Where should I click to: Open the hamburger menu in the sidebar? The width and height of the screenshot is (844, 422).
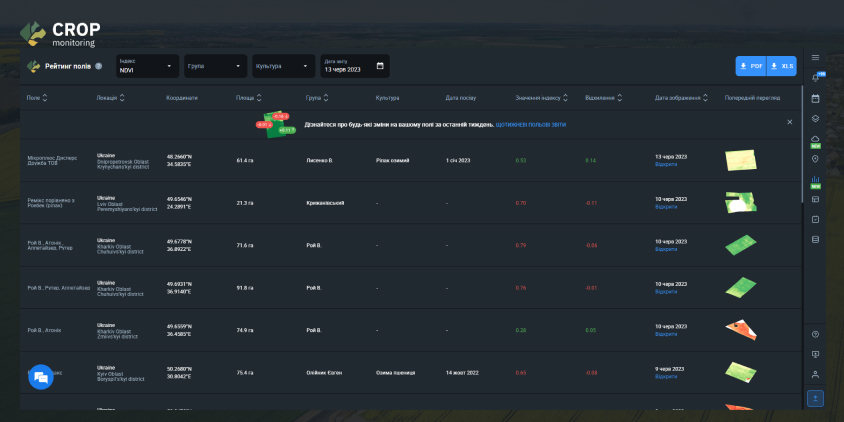click(815, 58)
